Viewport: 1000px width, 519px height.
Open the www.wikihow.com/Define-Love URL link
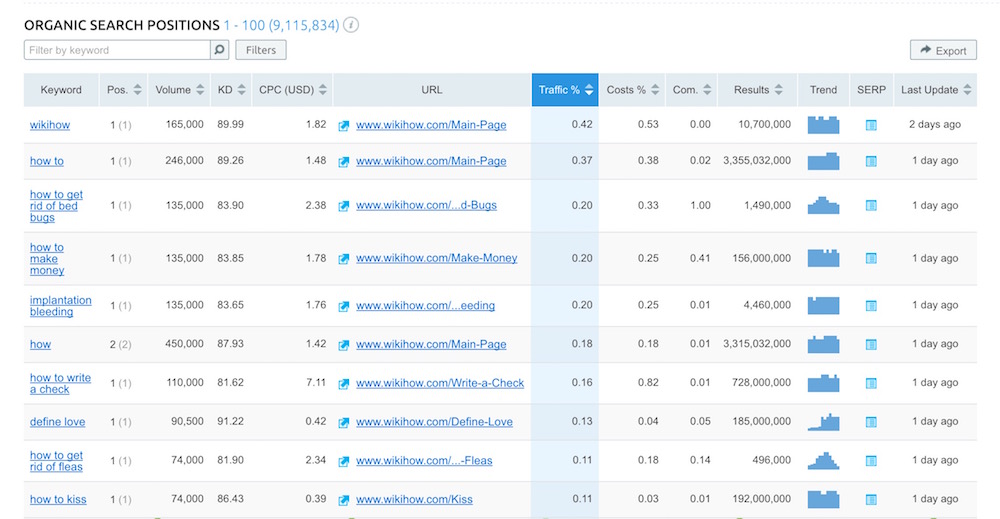(434, 422)
